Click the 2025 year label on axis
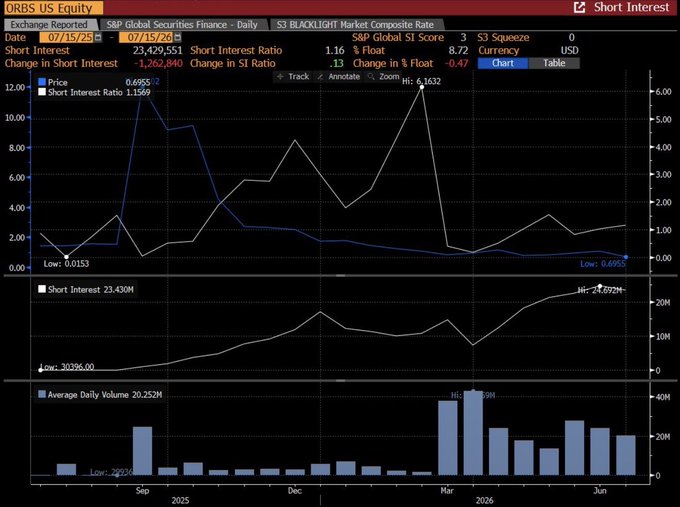 pyautogui.click(x=180, y=500)
